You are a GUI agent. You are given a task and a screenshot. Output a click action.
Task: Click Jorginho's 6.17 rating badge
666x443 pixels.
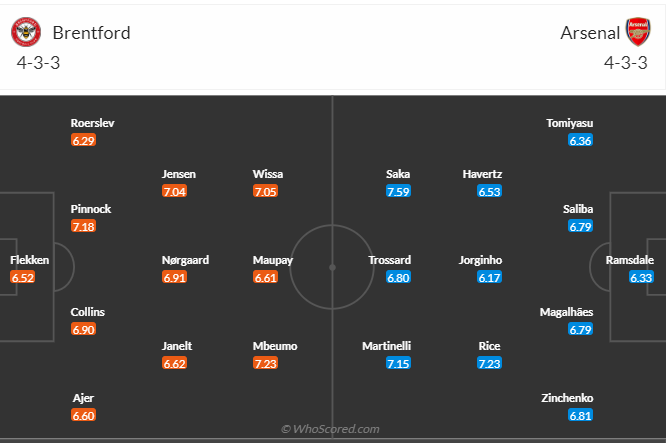click(x=489, y=277)
